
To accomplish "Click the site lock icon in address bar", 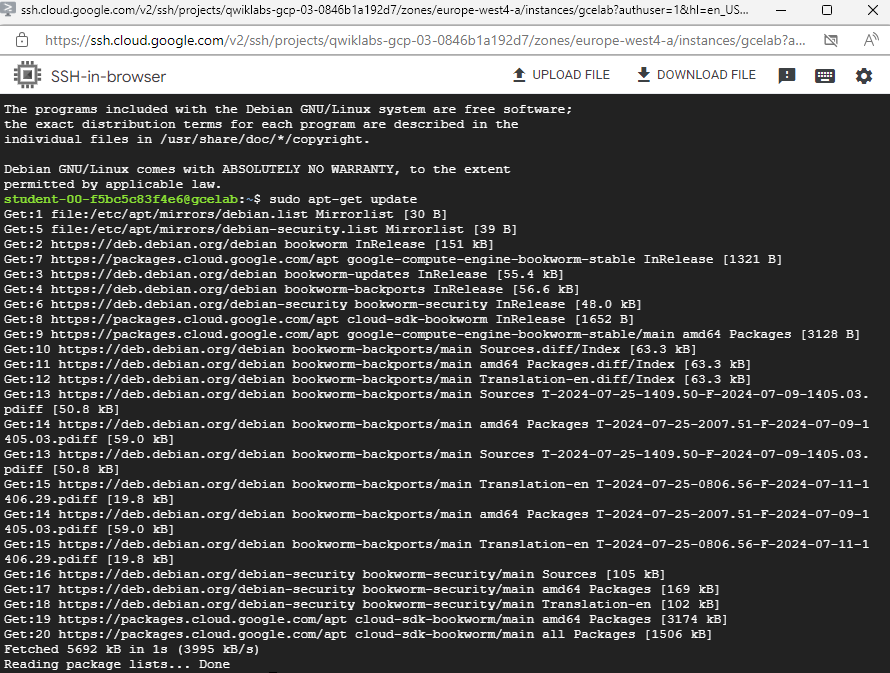I will tap(22, 40).
